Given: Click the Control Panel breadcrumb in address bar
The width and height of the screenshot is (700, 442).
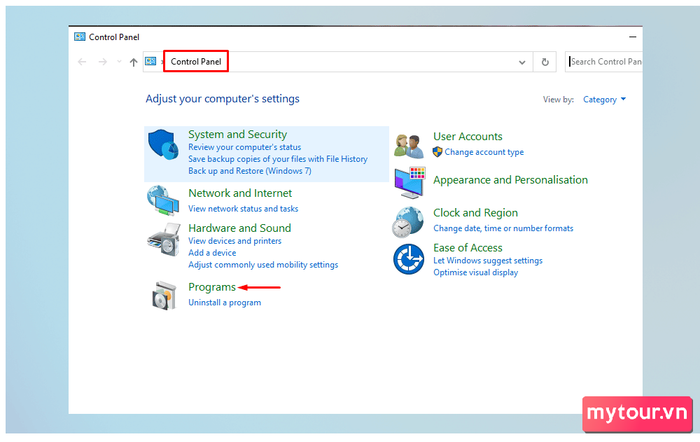Looking at the screenshot, I should coord(196,62).
